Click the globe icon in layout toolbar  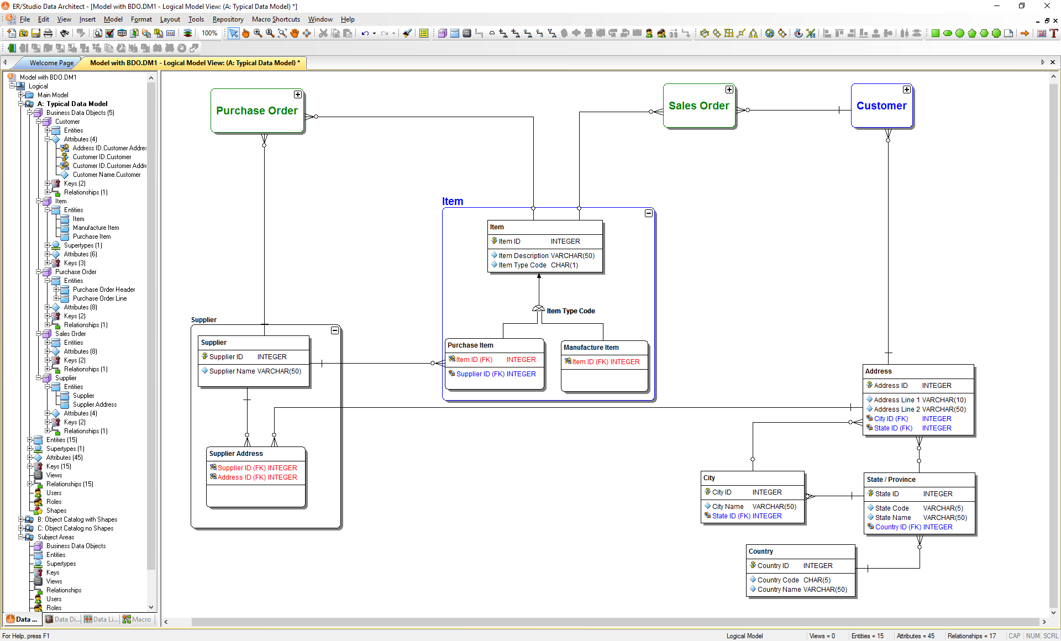point(769,33)
